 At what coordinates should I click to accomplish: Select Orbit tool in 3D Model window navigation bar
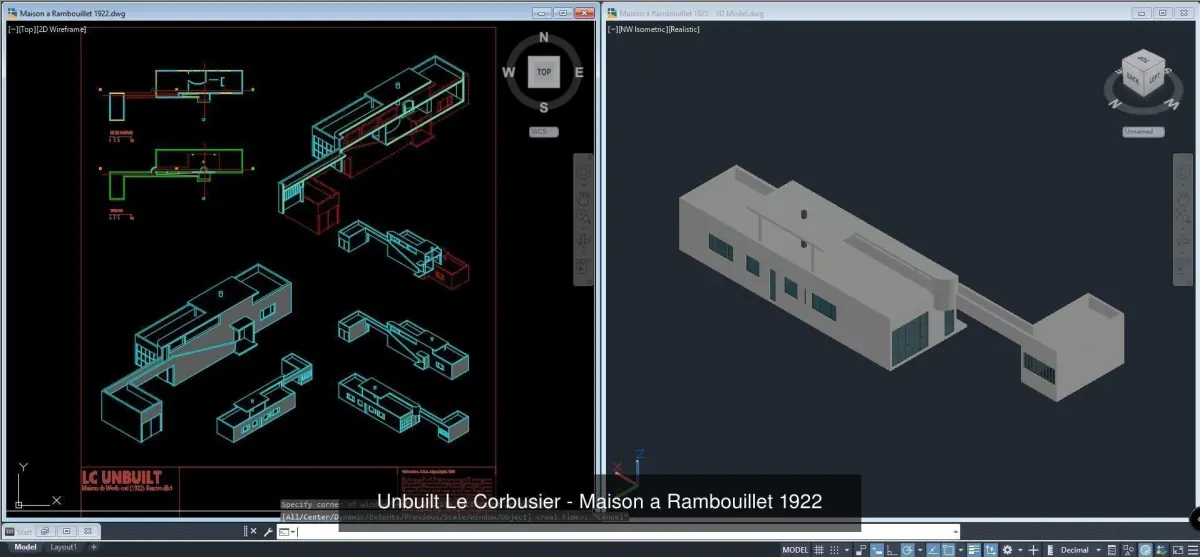click(x=1183, y=239)
